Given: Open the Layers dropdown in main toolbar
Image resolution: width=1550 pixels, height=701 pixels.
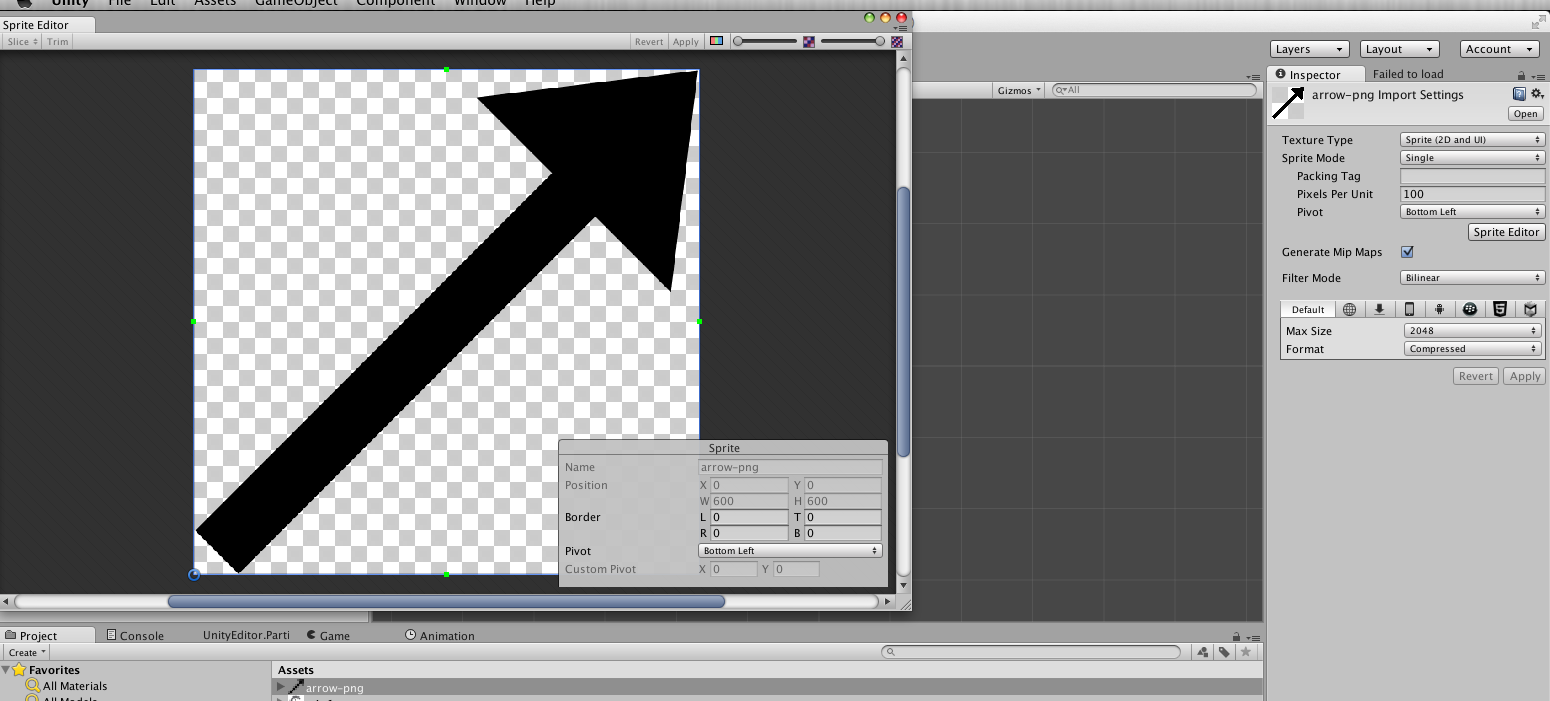Looking at the screenshot, I should pos(1310,49).
